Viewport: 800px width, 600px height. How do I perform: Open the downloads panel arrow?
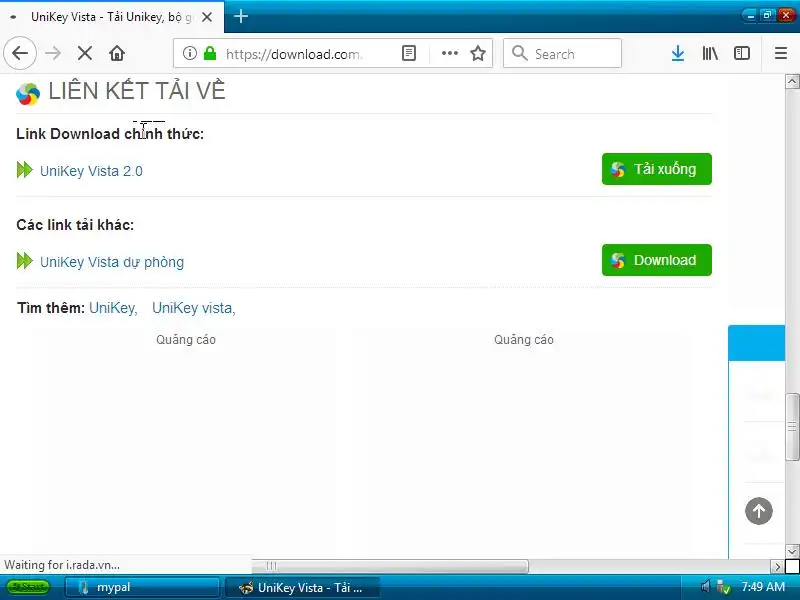[678, 53]
